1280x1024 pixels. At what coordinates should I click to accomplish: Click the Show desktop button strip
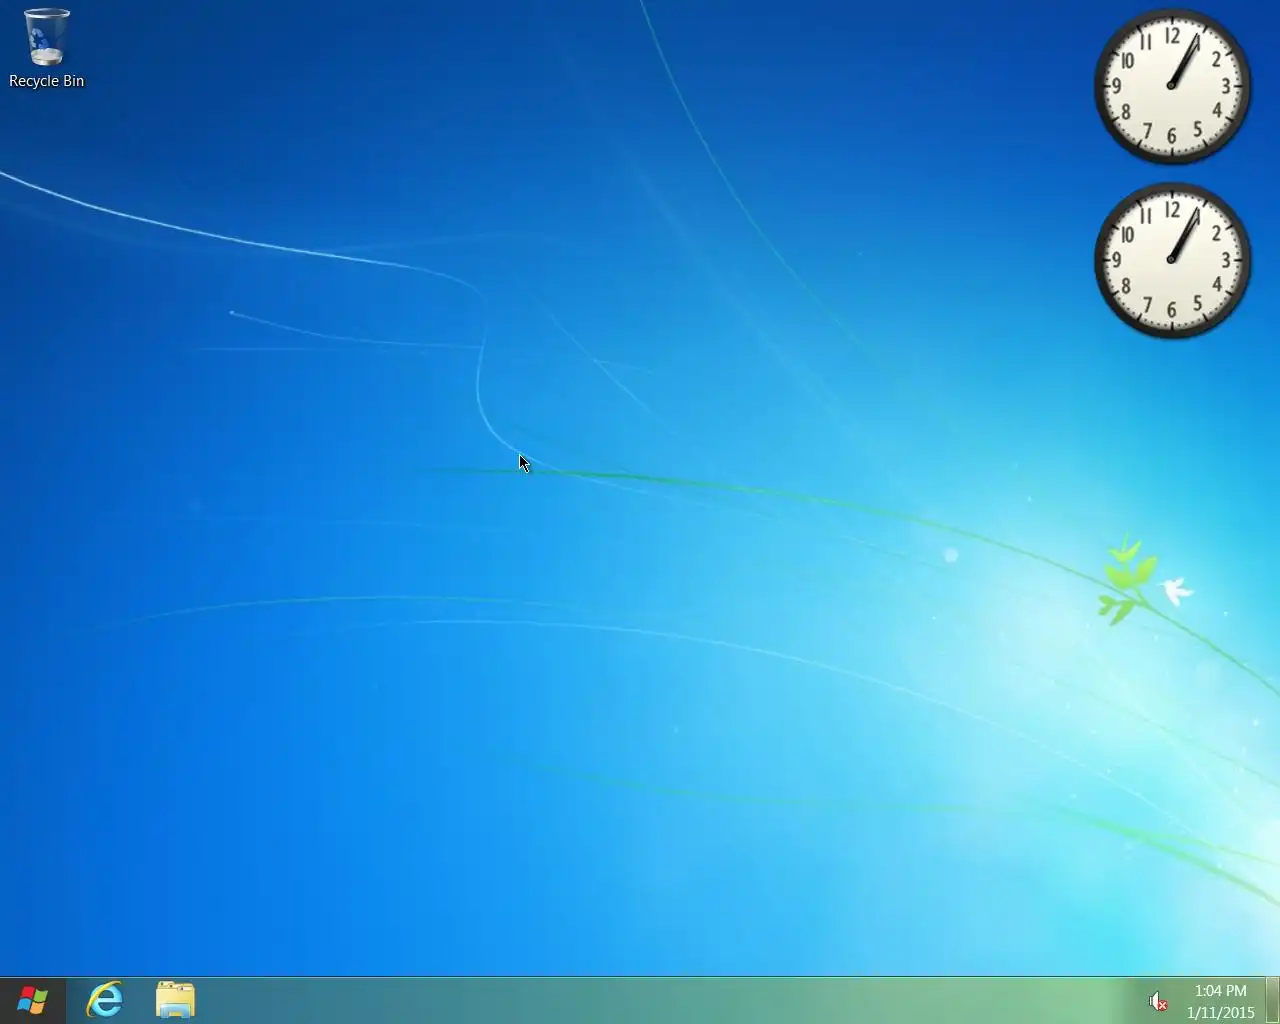(x=1273, y=1000)
